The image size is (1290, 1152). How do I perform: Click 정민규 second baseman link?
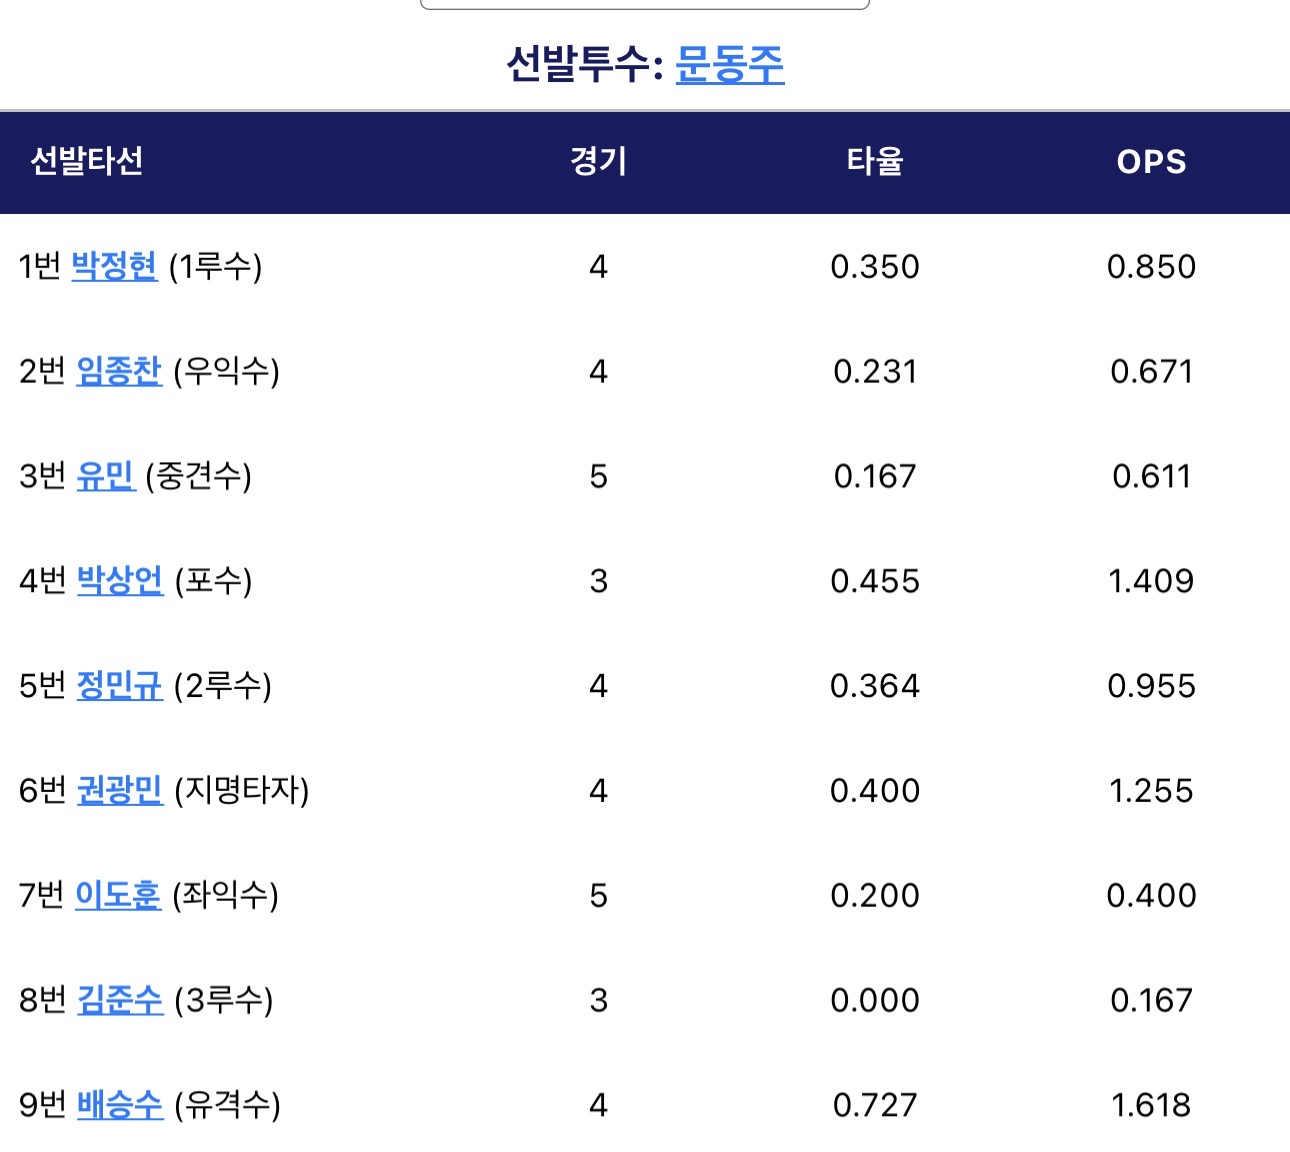[x=119, y=686]
